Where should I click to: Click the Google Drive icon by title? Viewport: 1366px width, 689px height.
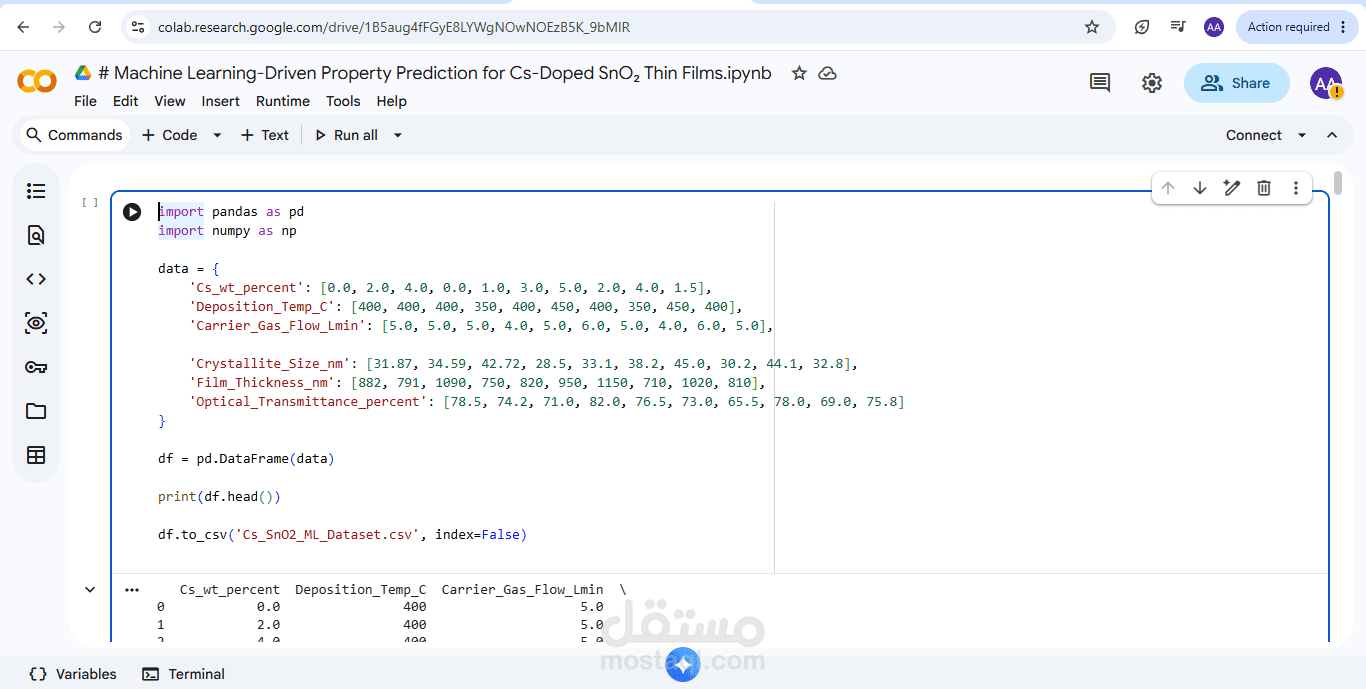coord(83,73)
